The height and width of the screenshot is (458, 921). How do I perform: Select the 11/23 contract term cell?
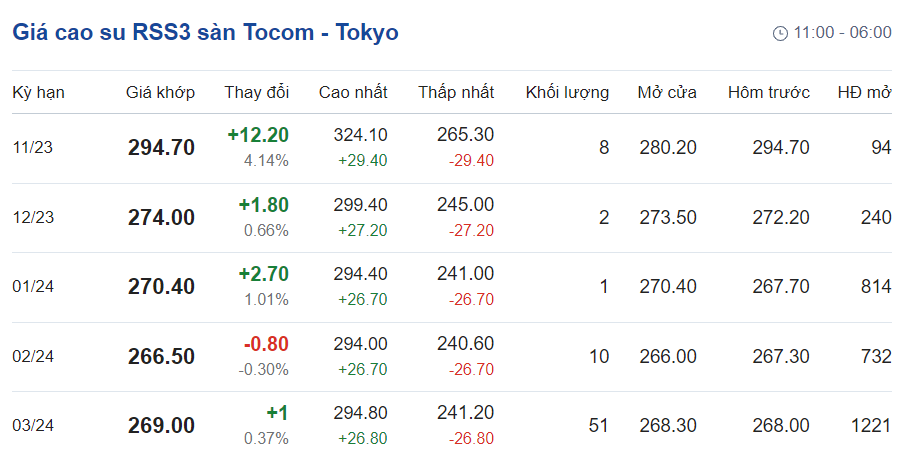click(32, 148)
